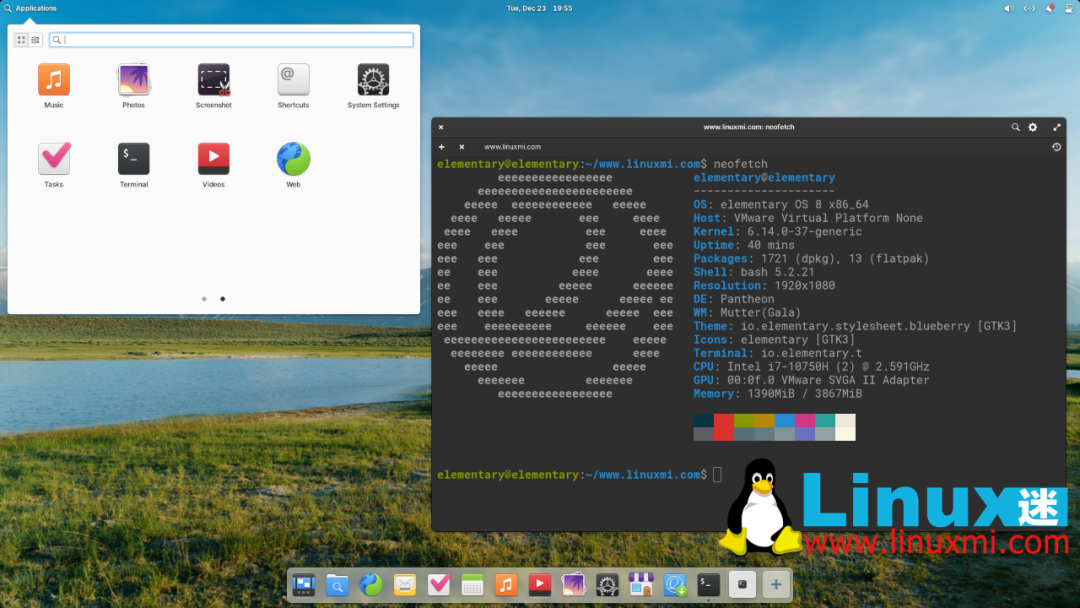Click the red swatch in the neofetch palette

point(723,427)
